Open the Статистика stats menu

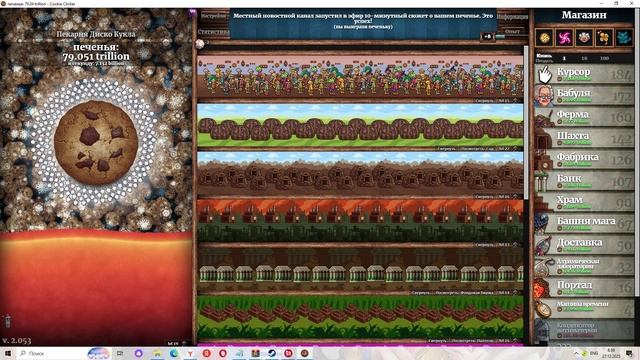point(213,31)
